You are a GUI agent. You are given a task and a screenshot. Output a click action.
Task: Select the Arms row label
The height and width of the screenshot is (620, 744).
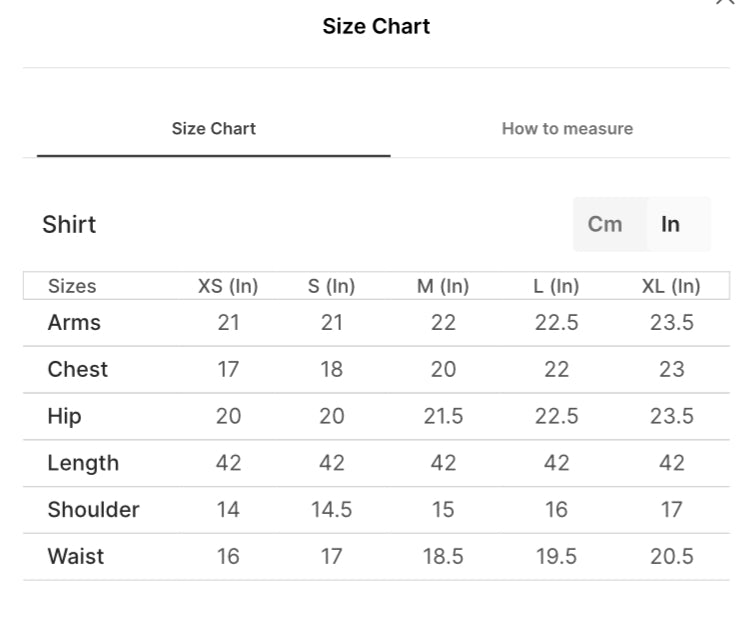74,323
